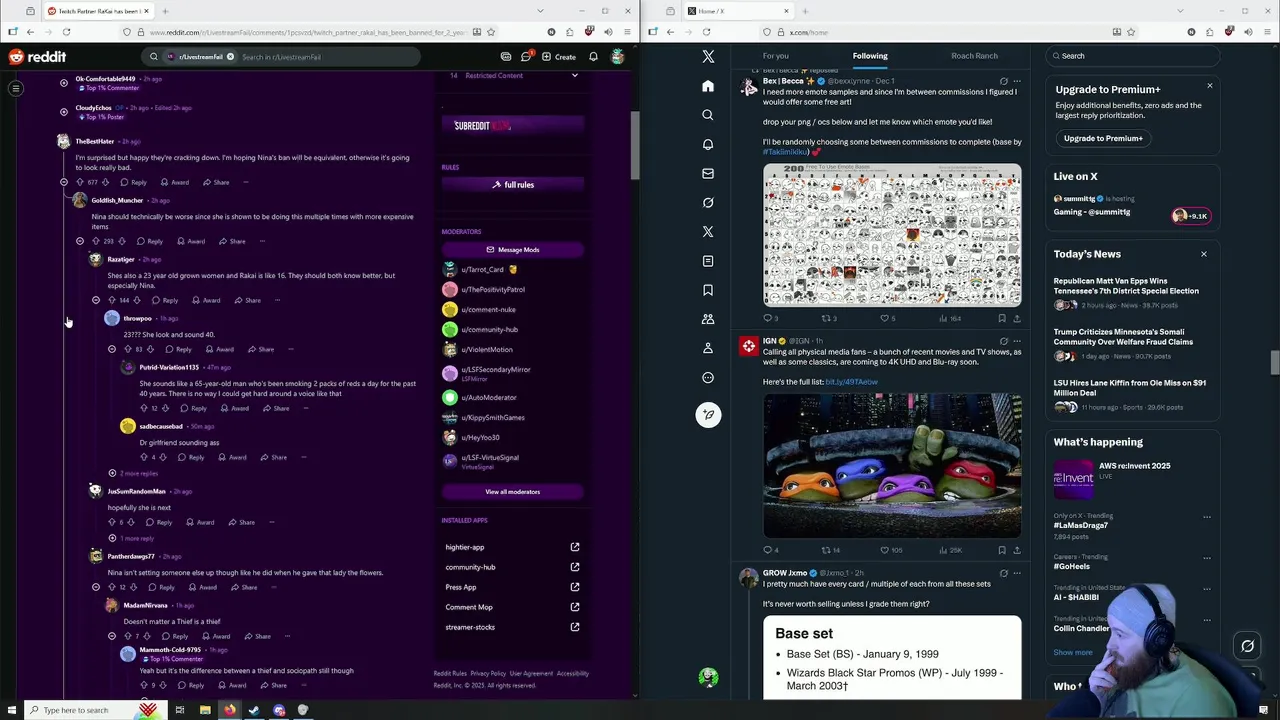This screenshot has height=720, width=1280.
Task: Click Message Mods button
Action: (x=512, y=250)
